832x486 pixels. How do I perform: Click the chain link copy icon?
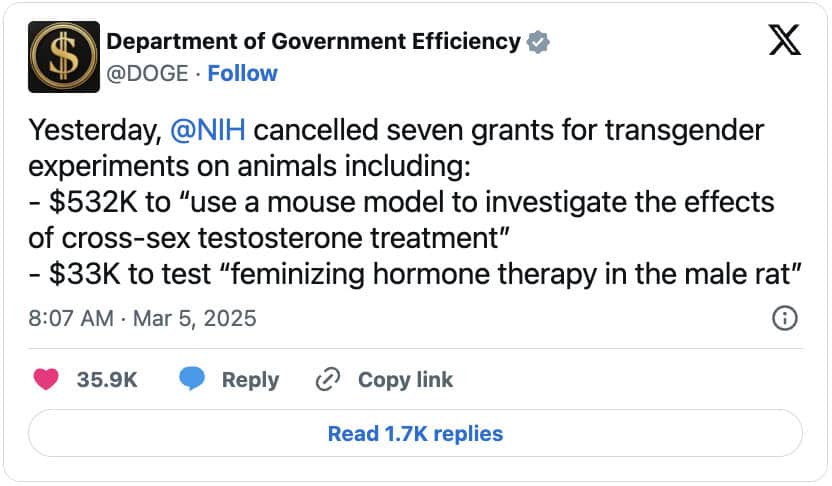[x=328, y=380]
